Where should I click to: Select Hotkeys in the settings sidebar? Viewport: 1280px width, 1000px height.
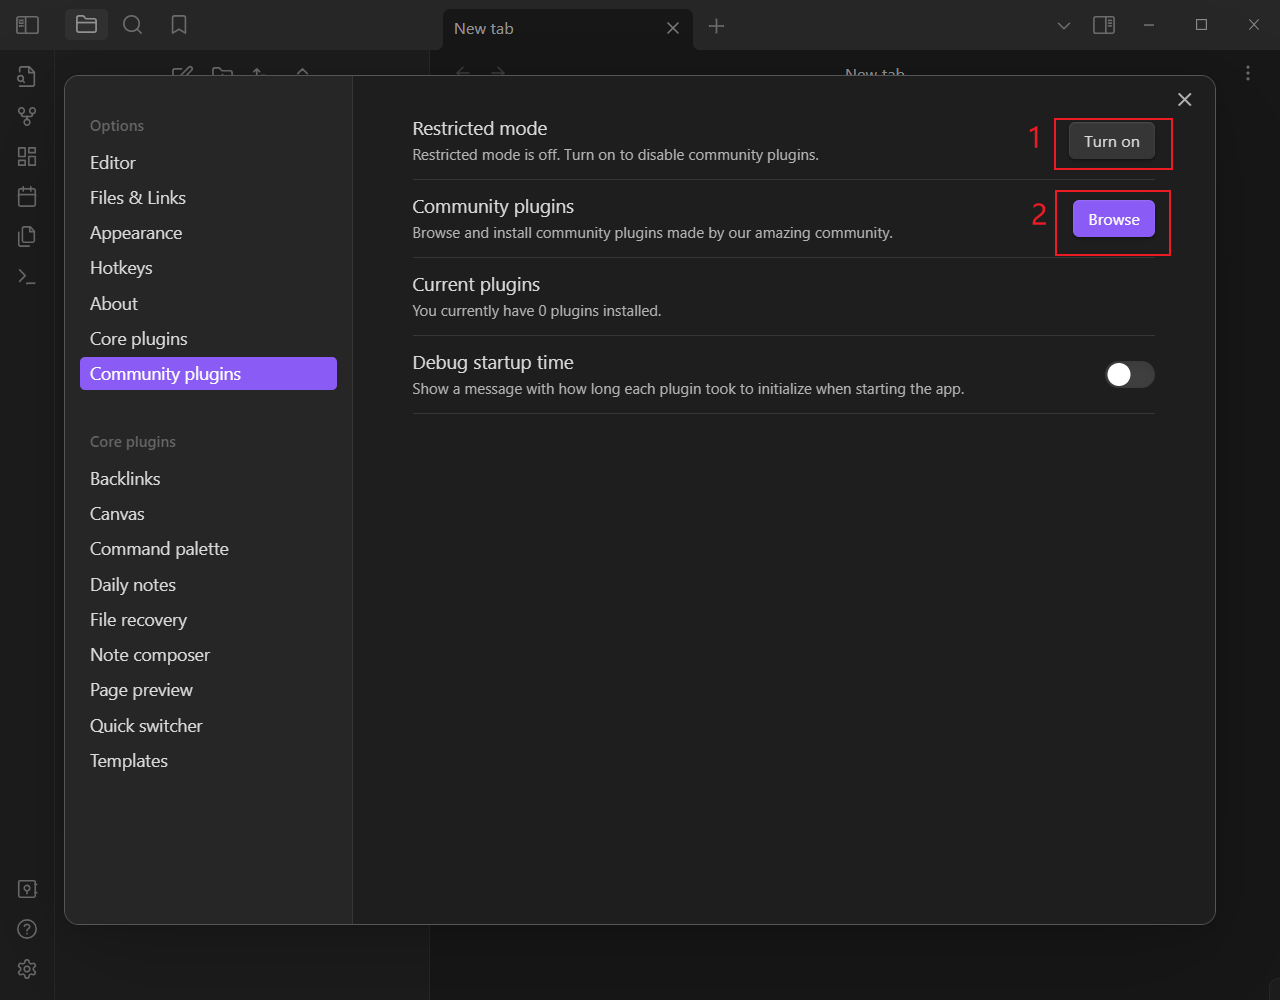coord(121,268)
